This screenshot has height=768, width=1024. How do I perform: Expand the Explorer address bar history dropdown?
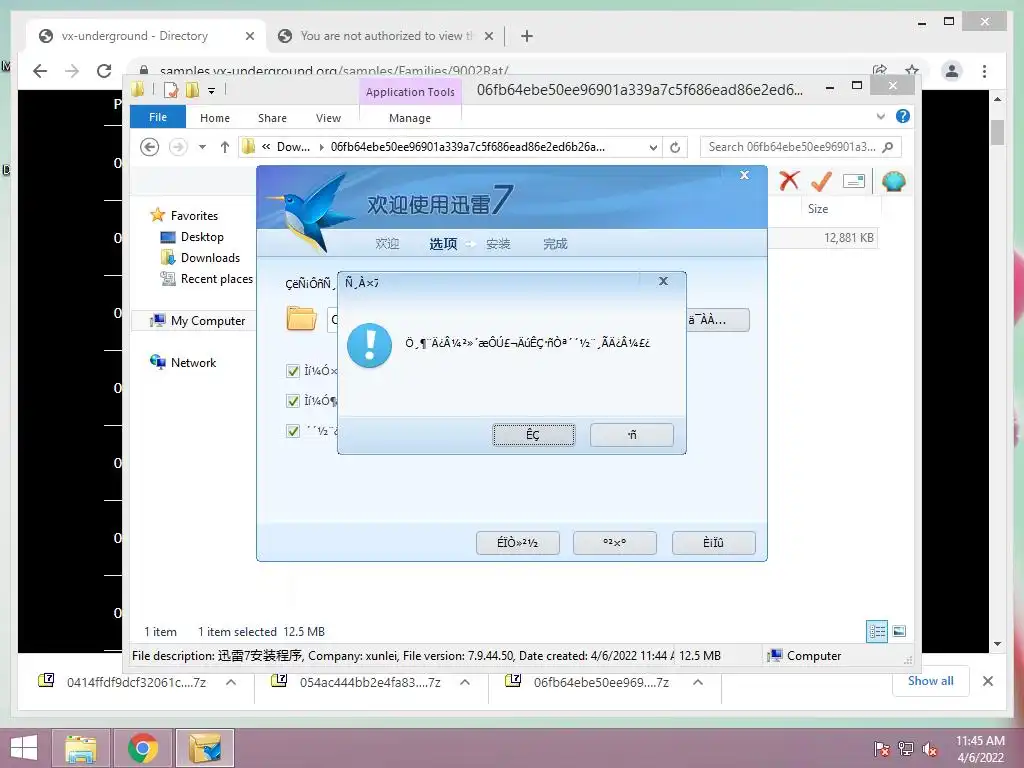653,148
